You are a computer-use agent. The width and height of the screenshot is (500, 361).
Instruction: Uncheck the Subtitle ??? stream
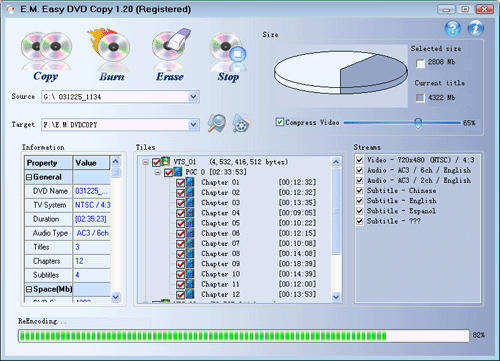pyautogui.click(x=359, y=221)
